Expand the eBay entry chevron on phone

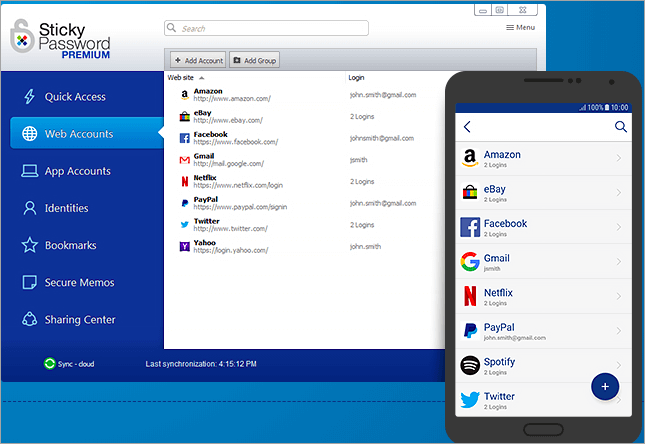point(619,192)
